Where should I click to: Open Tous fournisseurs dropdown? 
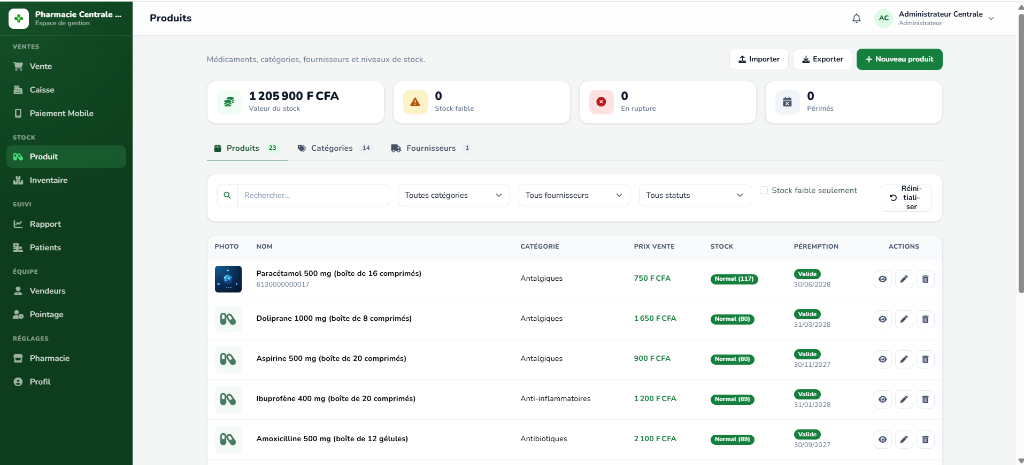point(575,195)
